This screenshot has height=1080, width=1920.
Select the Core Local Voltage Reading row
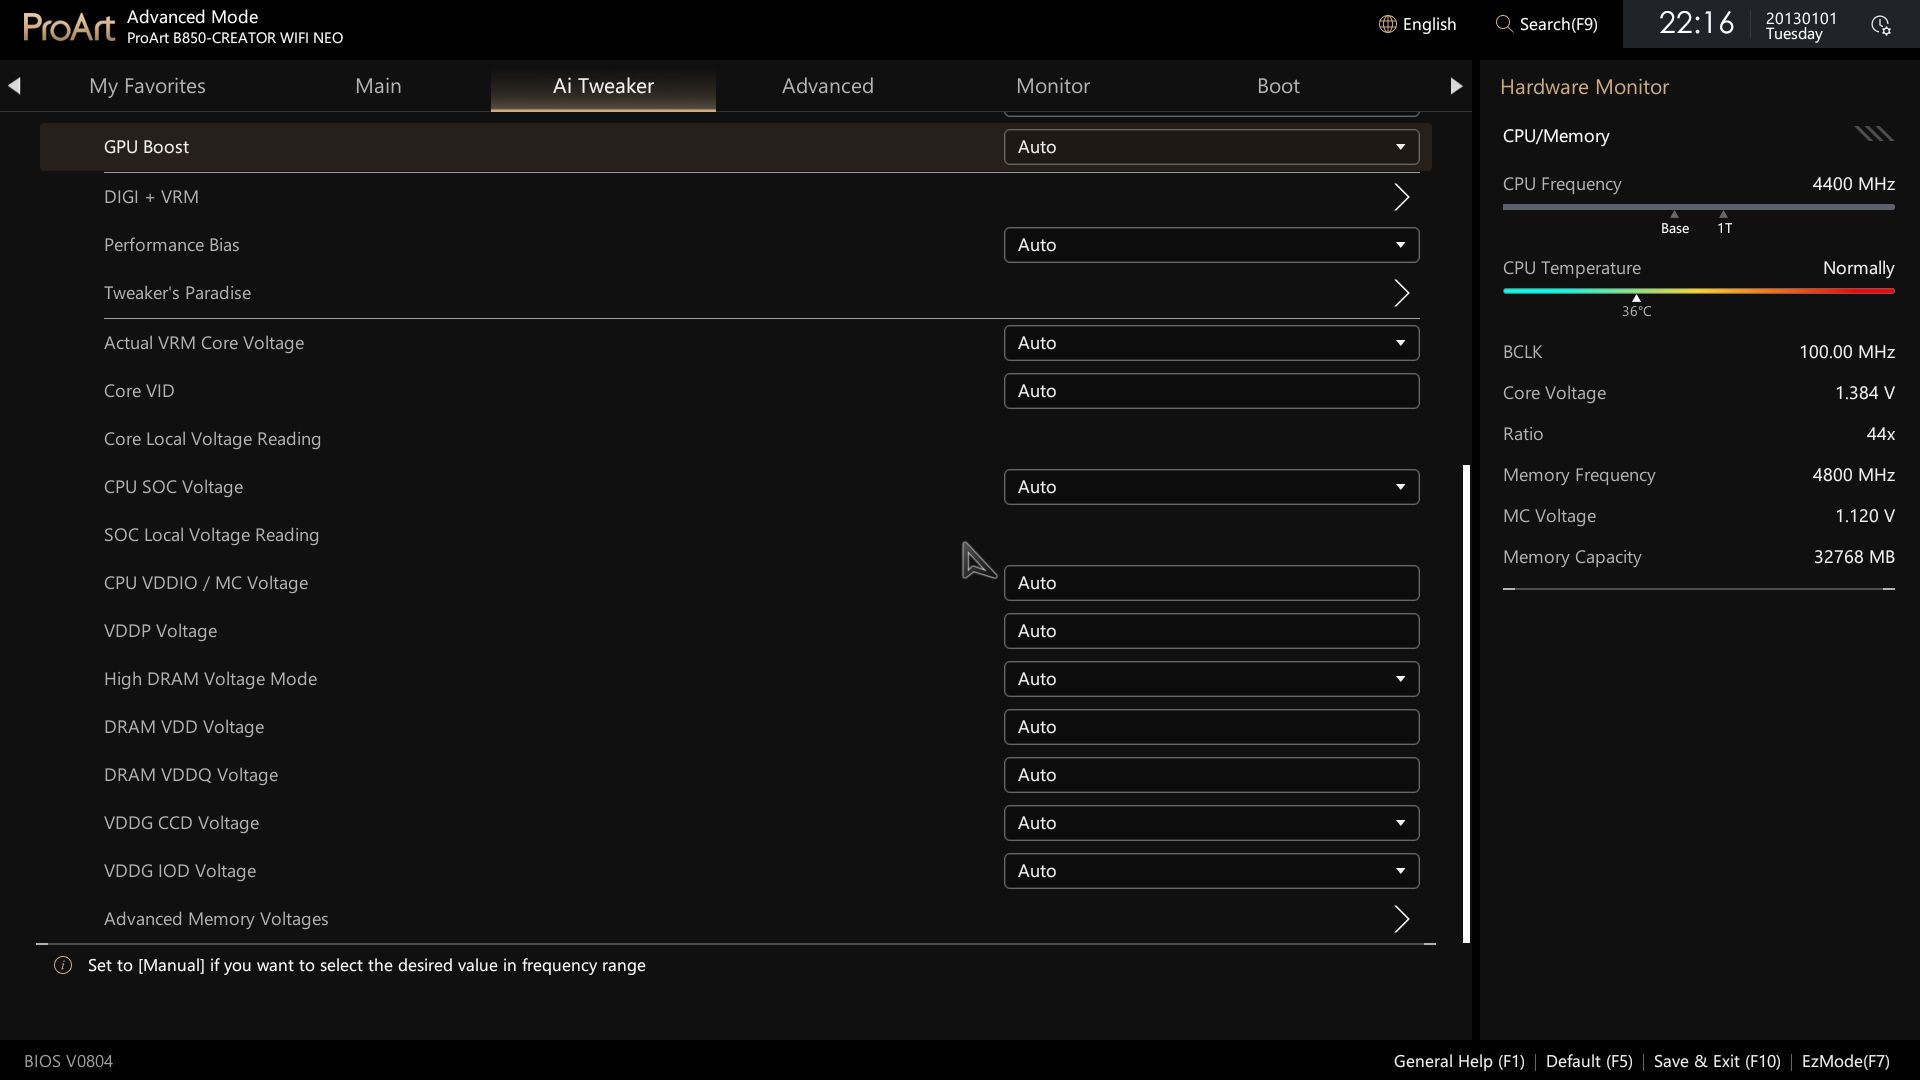click(736, 439)
